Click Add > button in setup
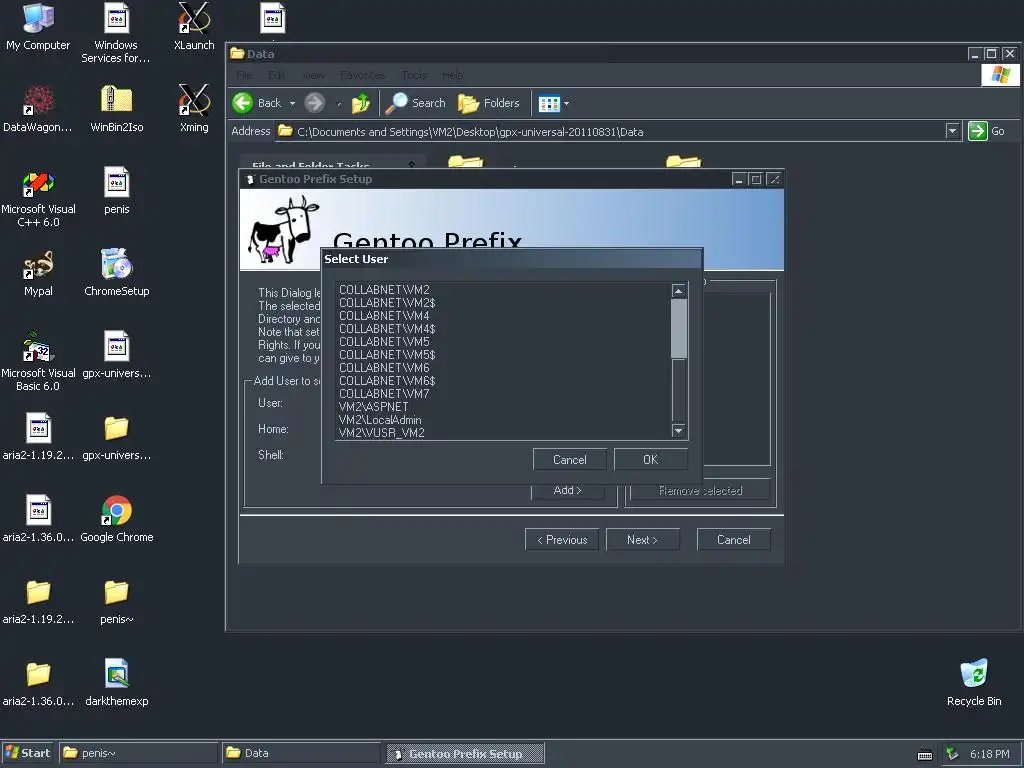The width and height of the screenshot is (1024, 768). click(568, 490)
